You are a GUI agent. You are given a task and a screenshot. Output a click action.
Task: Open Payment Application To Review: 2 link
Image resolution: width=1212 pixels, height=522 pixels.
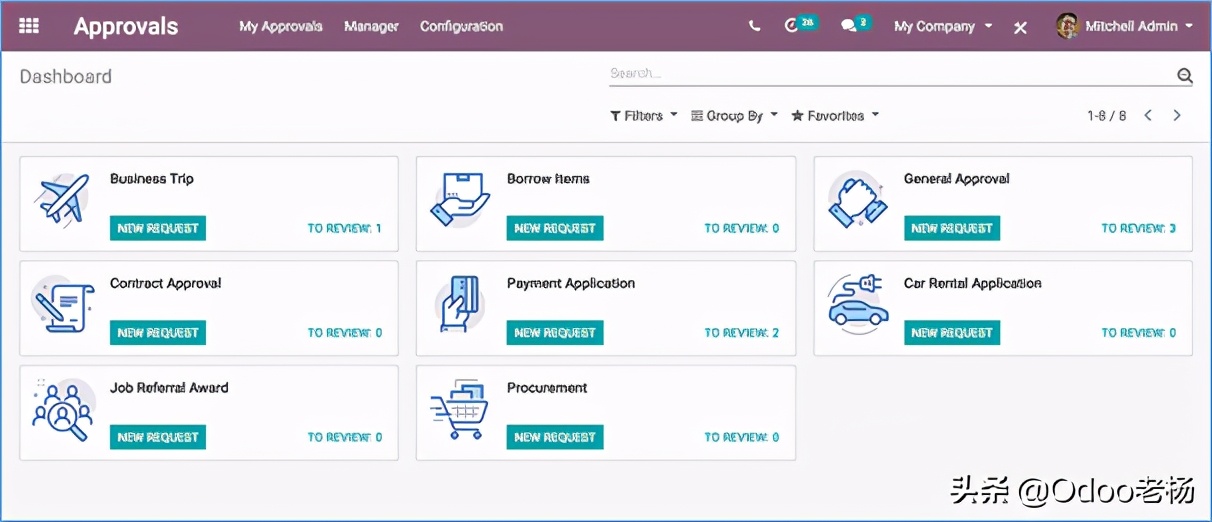coord(742,333)
